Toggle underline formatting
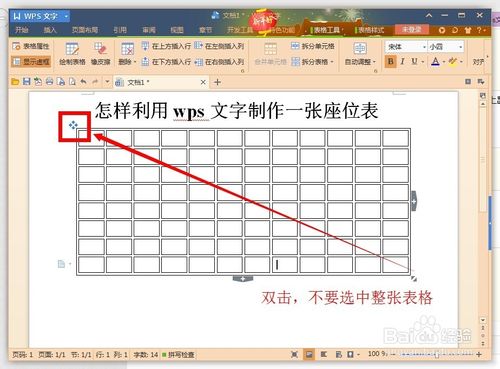 (414, 62)
